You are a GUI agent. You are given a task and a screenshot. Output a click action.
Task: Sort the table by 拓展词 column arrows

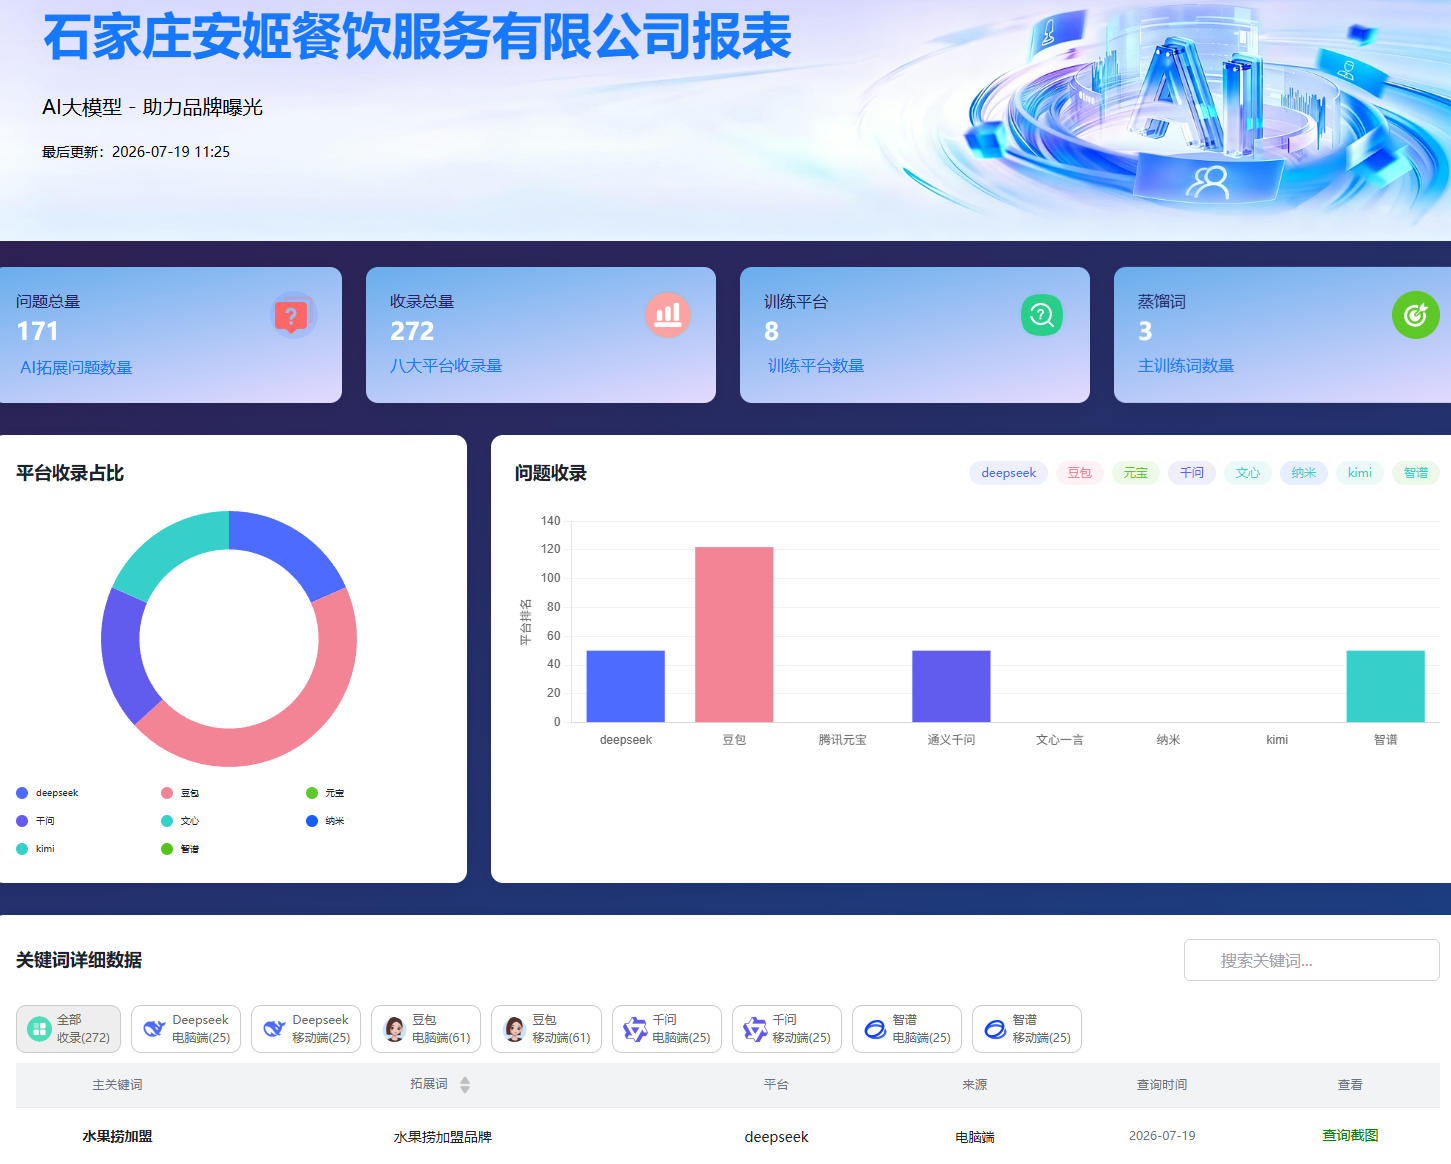tap(465, 1085)
